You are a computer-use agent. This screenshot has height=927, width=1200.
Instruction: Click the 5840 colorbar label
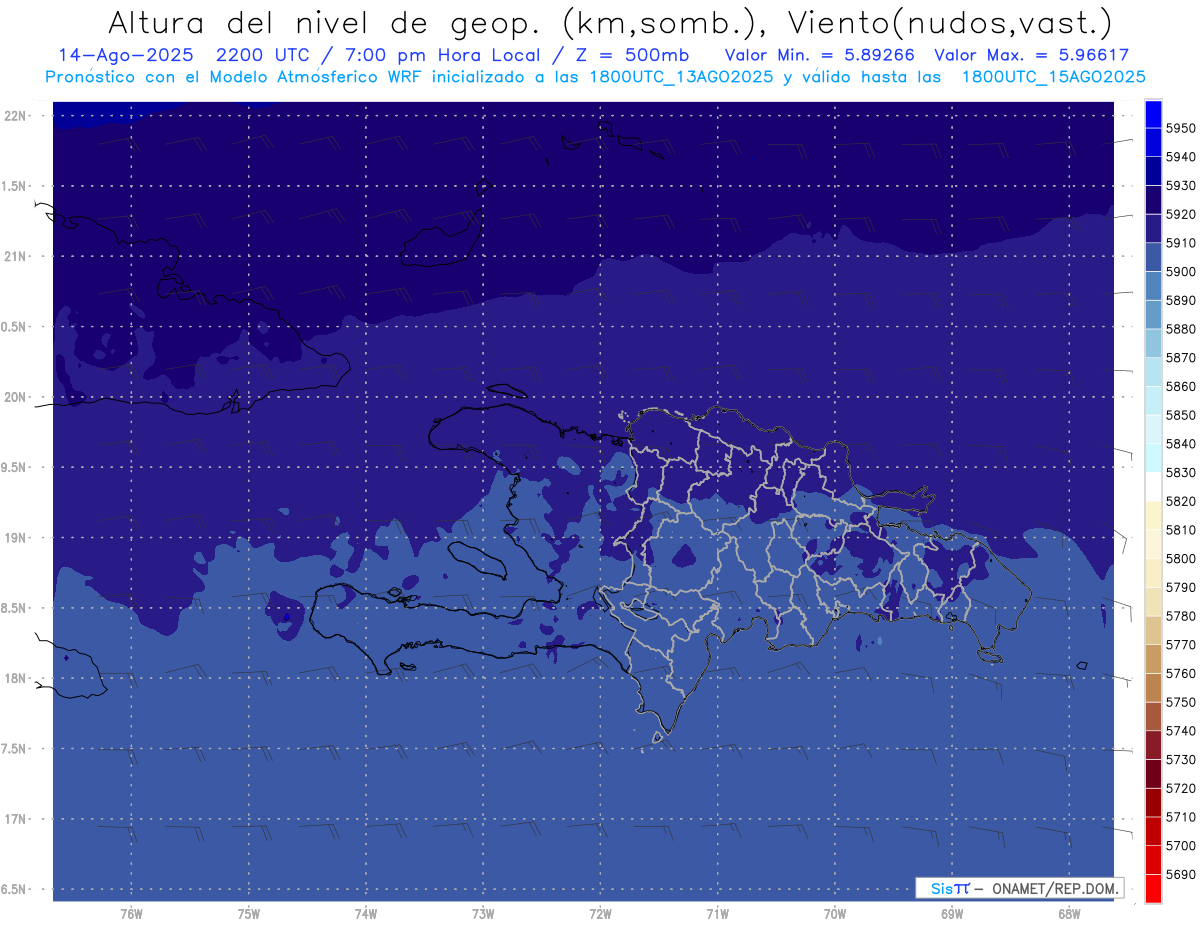[1180, 444]
